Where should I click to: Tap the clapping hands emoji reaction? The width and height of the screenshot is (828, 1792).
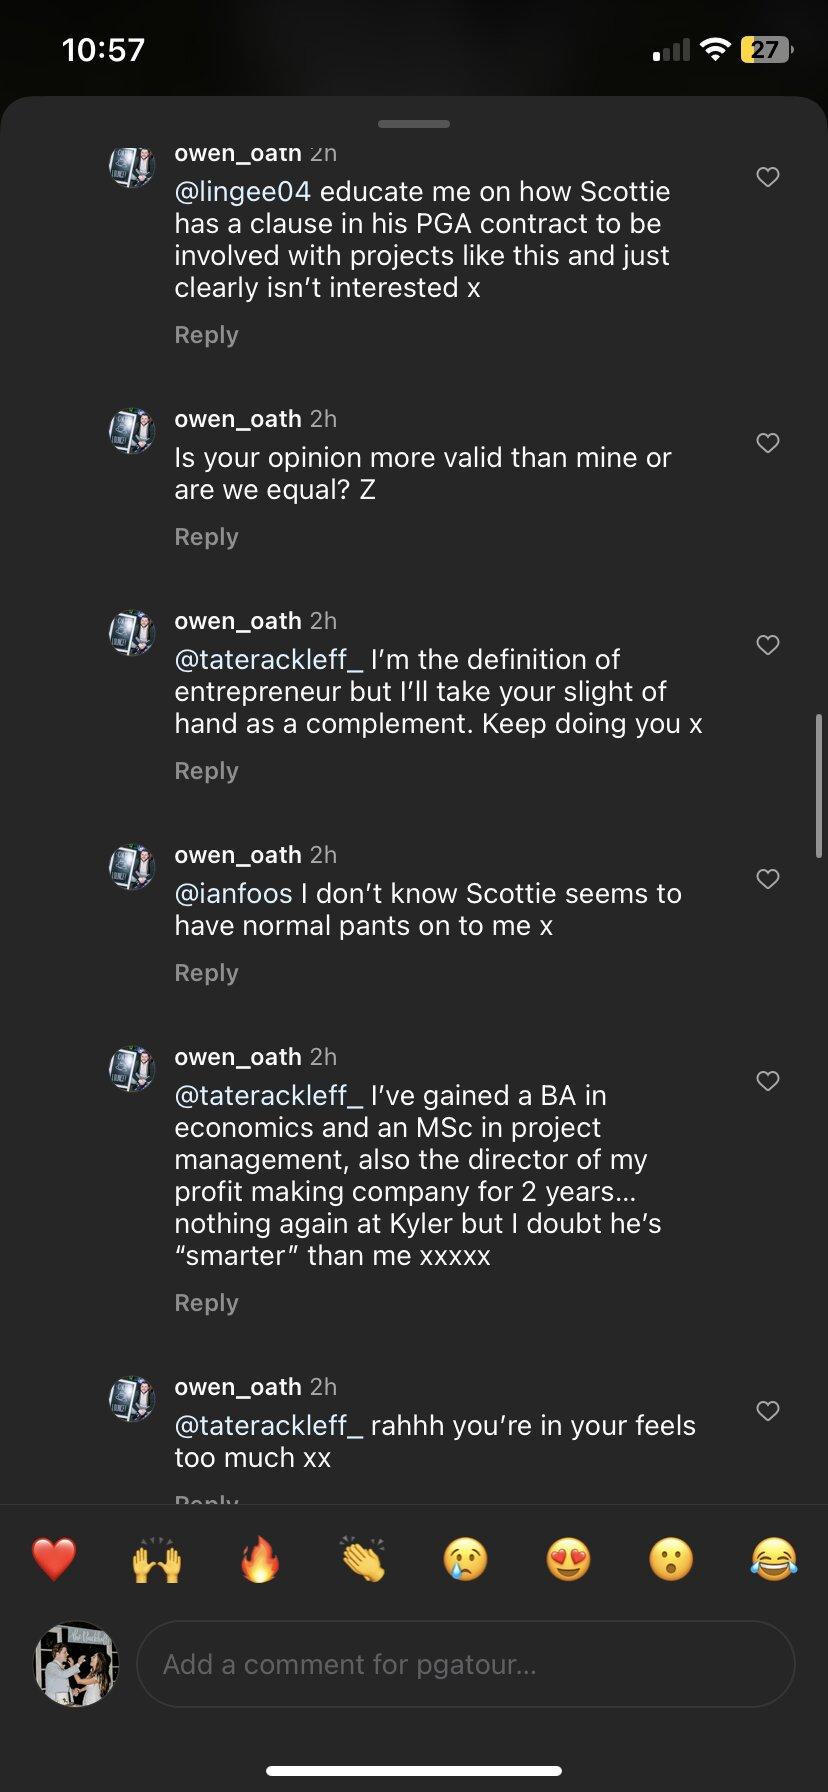(363, 1559)
